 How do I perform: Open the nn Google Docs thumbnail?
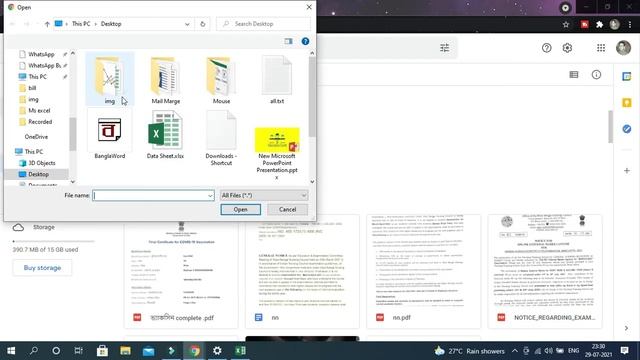point(302,271)
